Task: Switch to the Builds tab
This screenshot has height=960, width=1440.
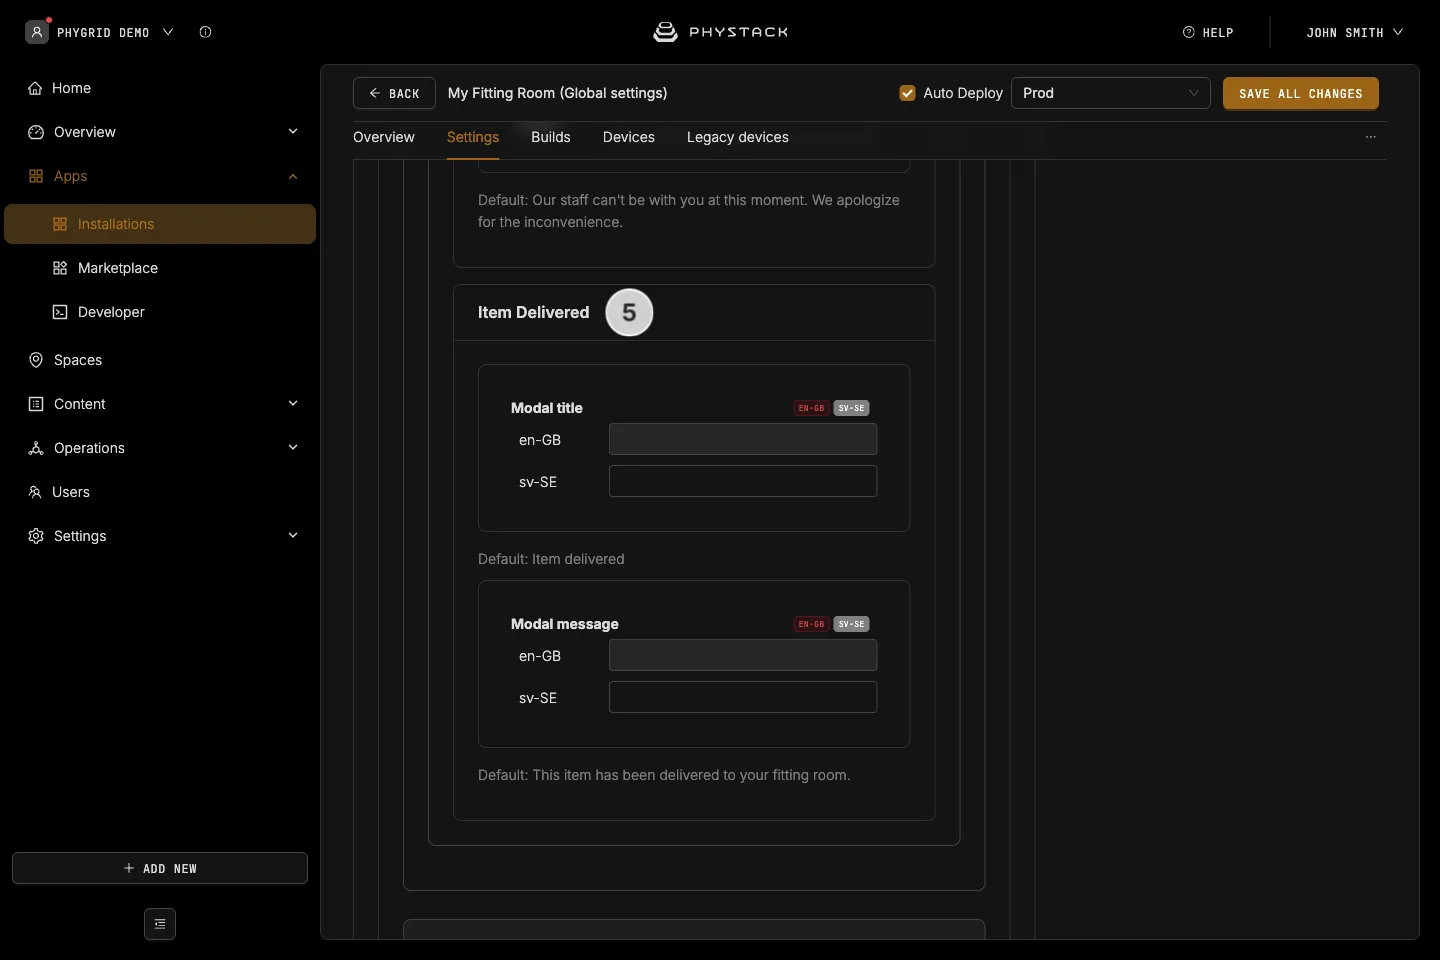Action: tap(551, 137)
